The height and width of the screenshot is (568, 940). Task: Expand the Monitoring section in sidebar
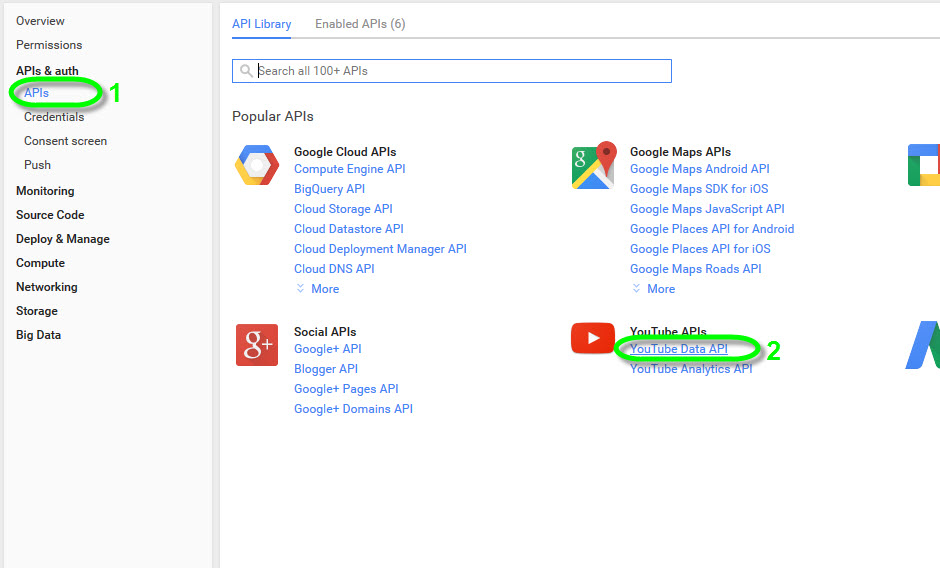click(45, 191)
